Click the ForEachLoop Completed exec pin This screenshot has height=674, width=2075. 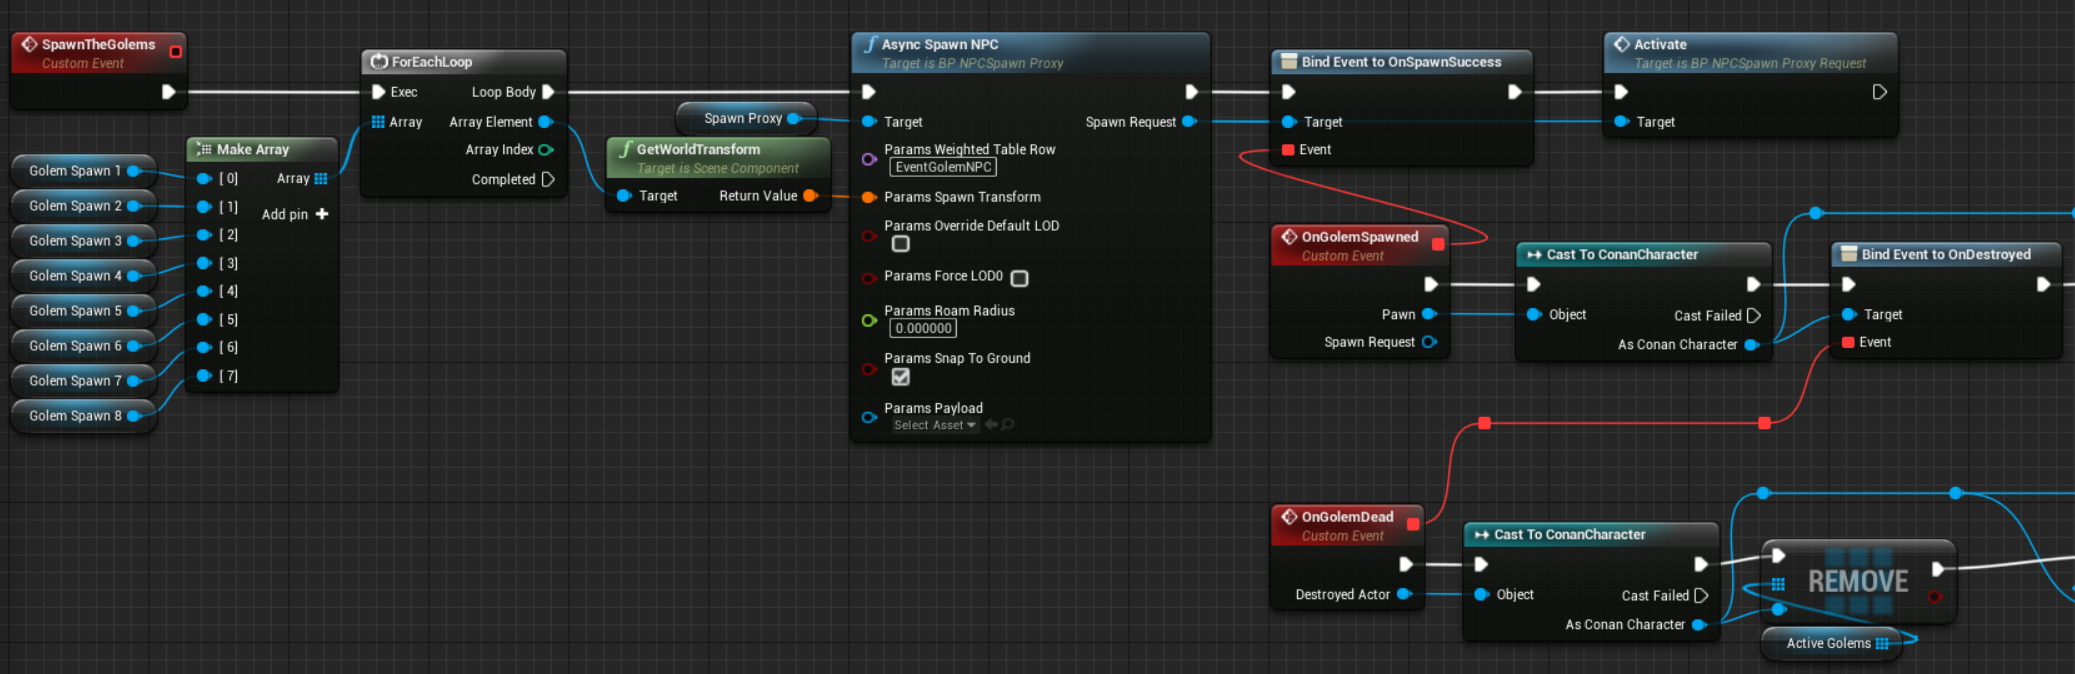click(548, 180)
